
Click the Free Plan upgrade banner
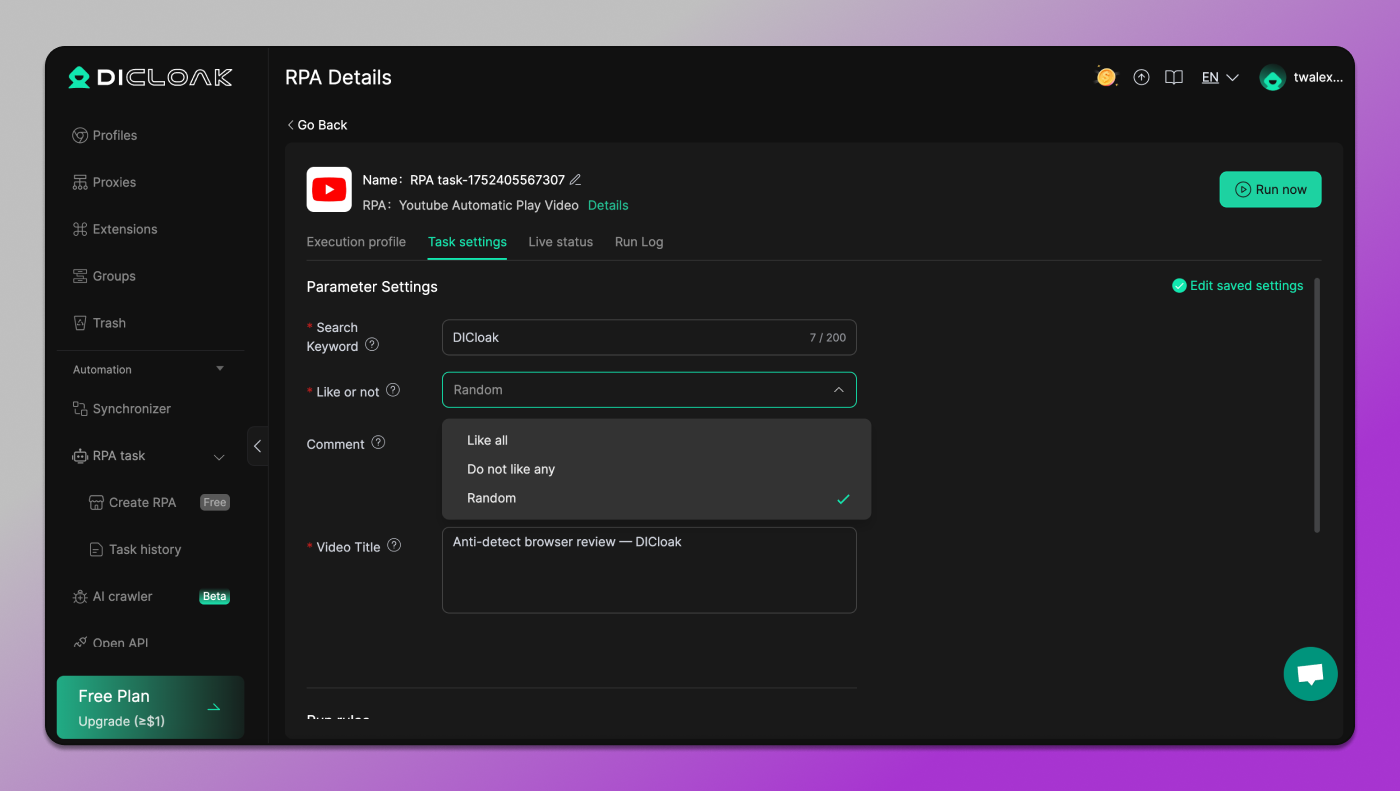coord(150,708)
